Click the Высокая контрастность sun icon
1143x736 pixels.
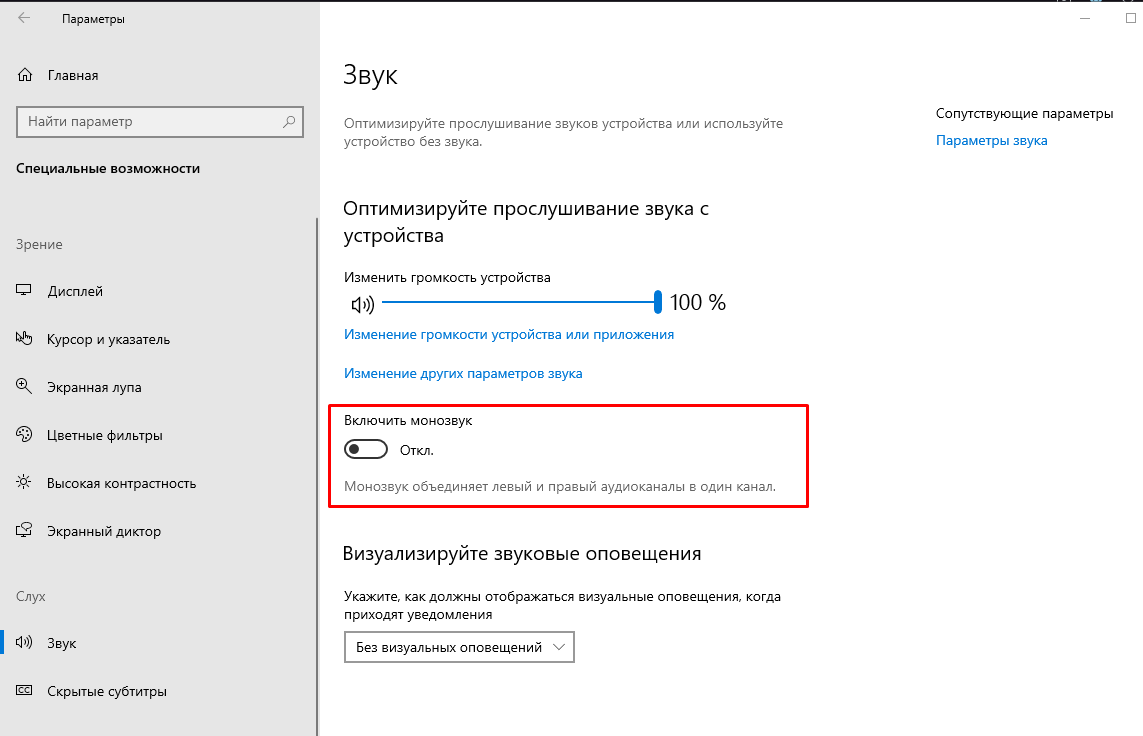pos(25,483)
